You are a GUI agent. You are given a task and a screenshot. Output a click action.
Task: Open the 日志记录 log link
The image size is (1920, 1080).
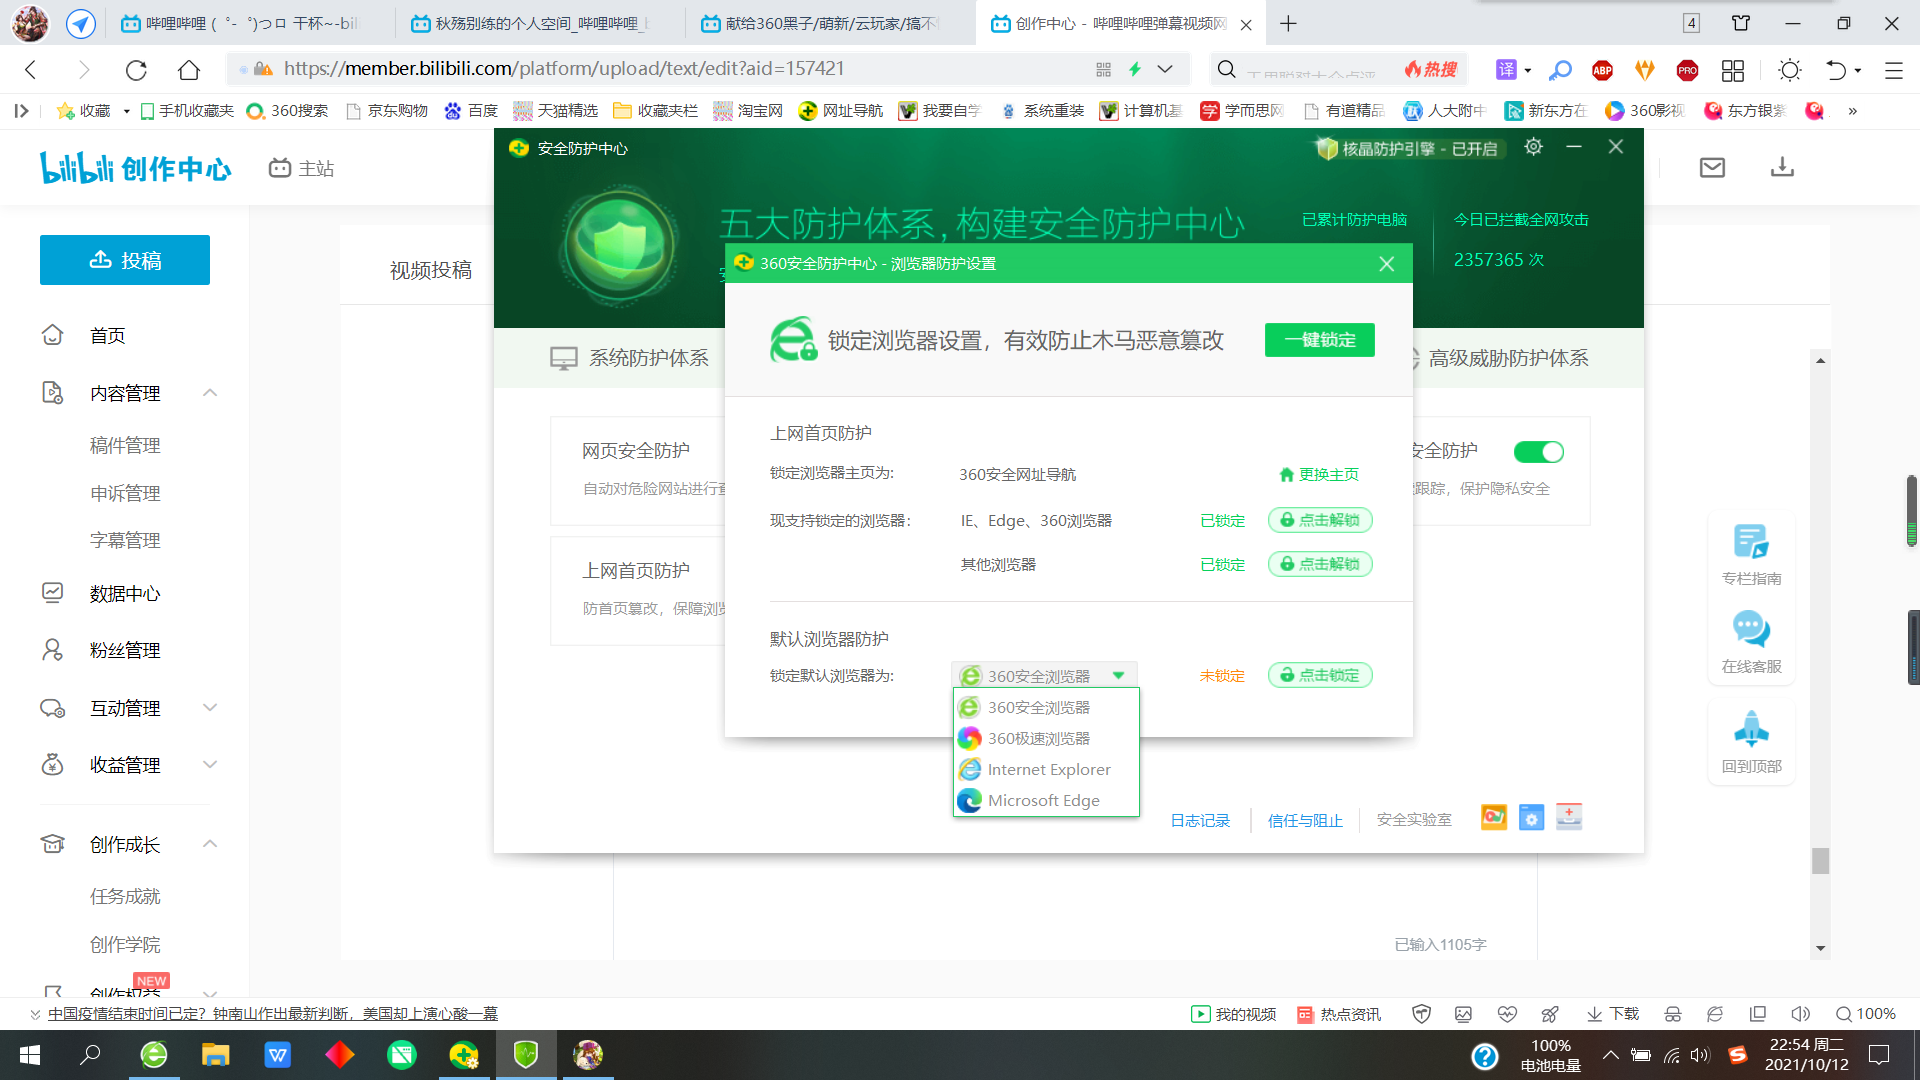click(x=1200, y=820)
